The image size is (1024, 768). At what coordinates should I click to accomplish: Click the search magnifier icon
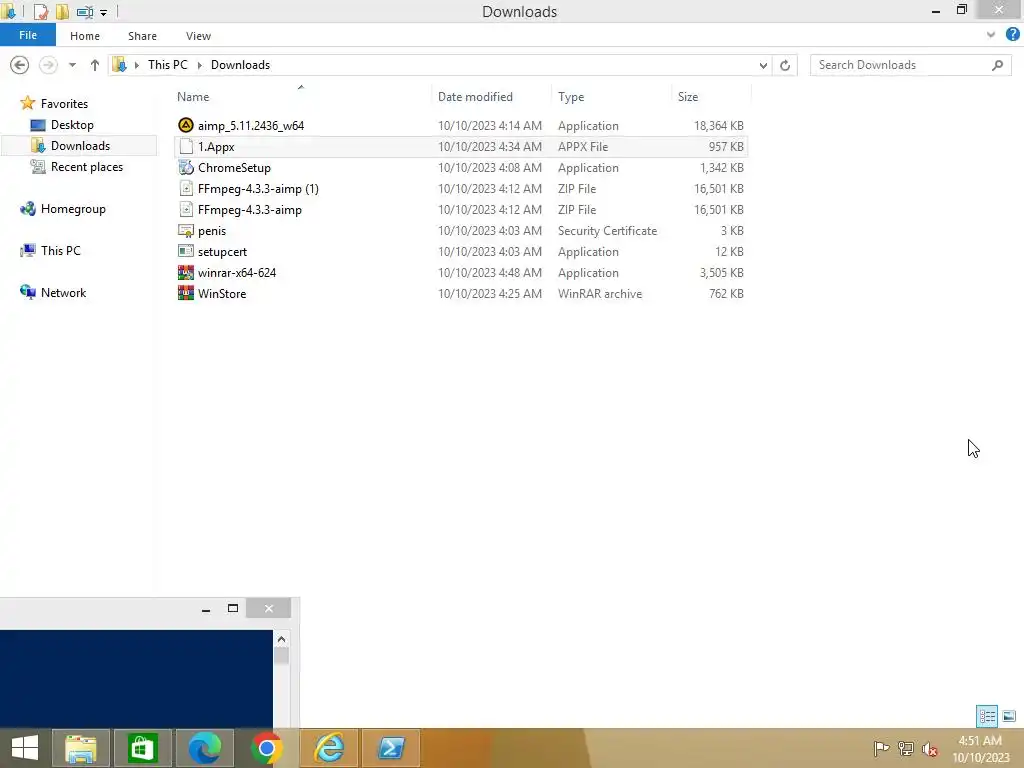[997, 65]
